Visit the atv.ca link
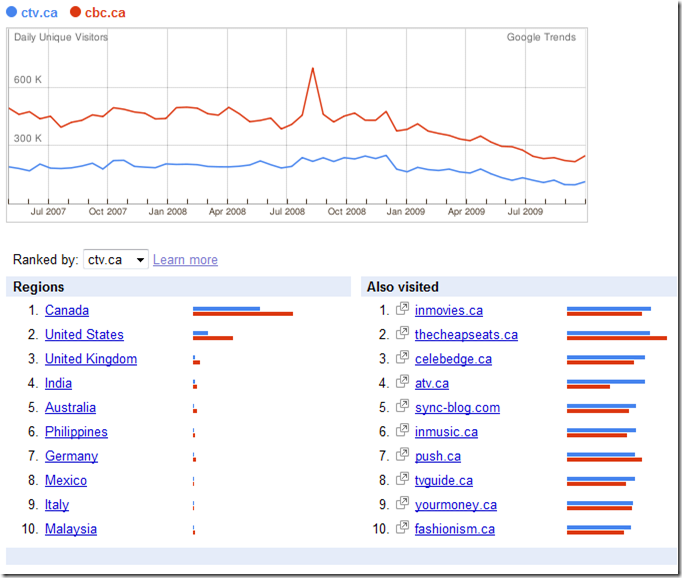 point(432,384)
